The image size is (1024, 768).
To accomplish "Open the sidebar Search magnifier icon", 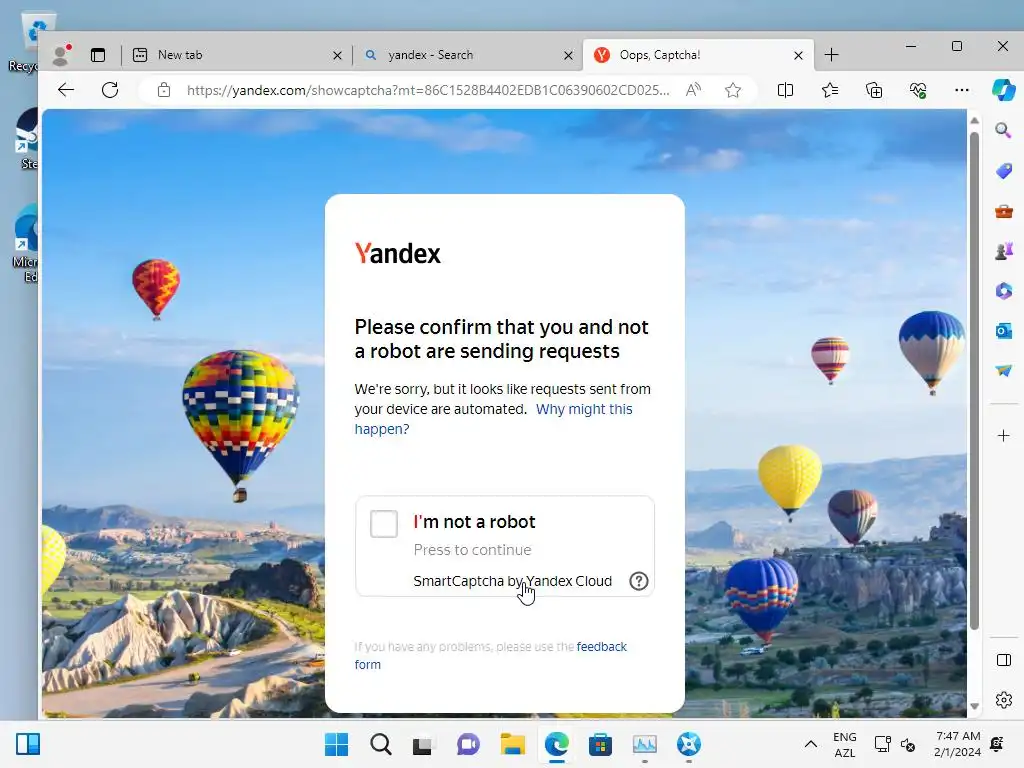I will 1003,130.
